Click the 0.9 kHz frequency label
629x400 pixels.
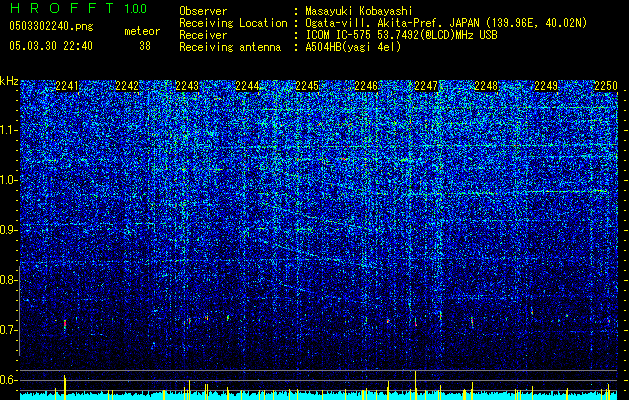(8, 230)
